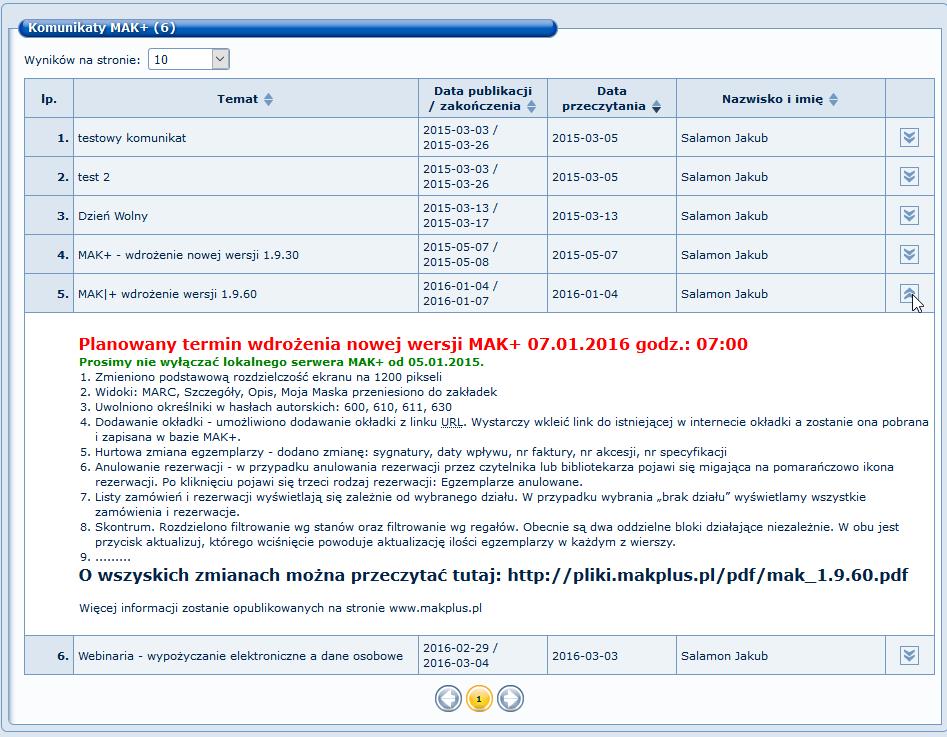Click date cell '2016-02-29 / 2016-03-04'
The height and width of the screenshot is (737, 947).
483,655
